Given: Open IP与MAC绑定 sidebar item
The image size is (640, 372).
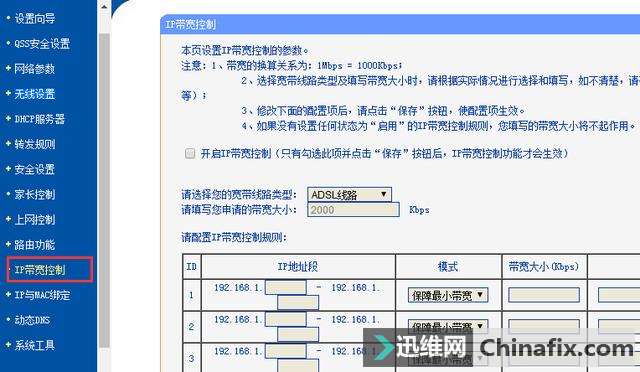Looking at the screenshot, I should pyautogui.click(x=42, y=295).
